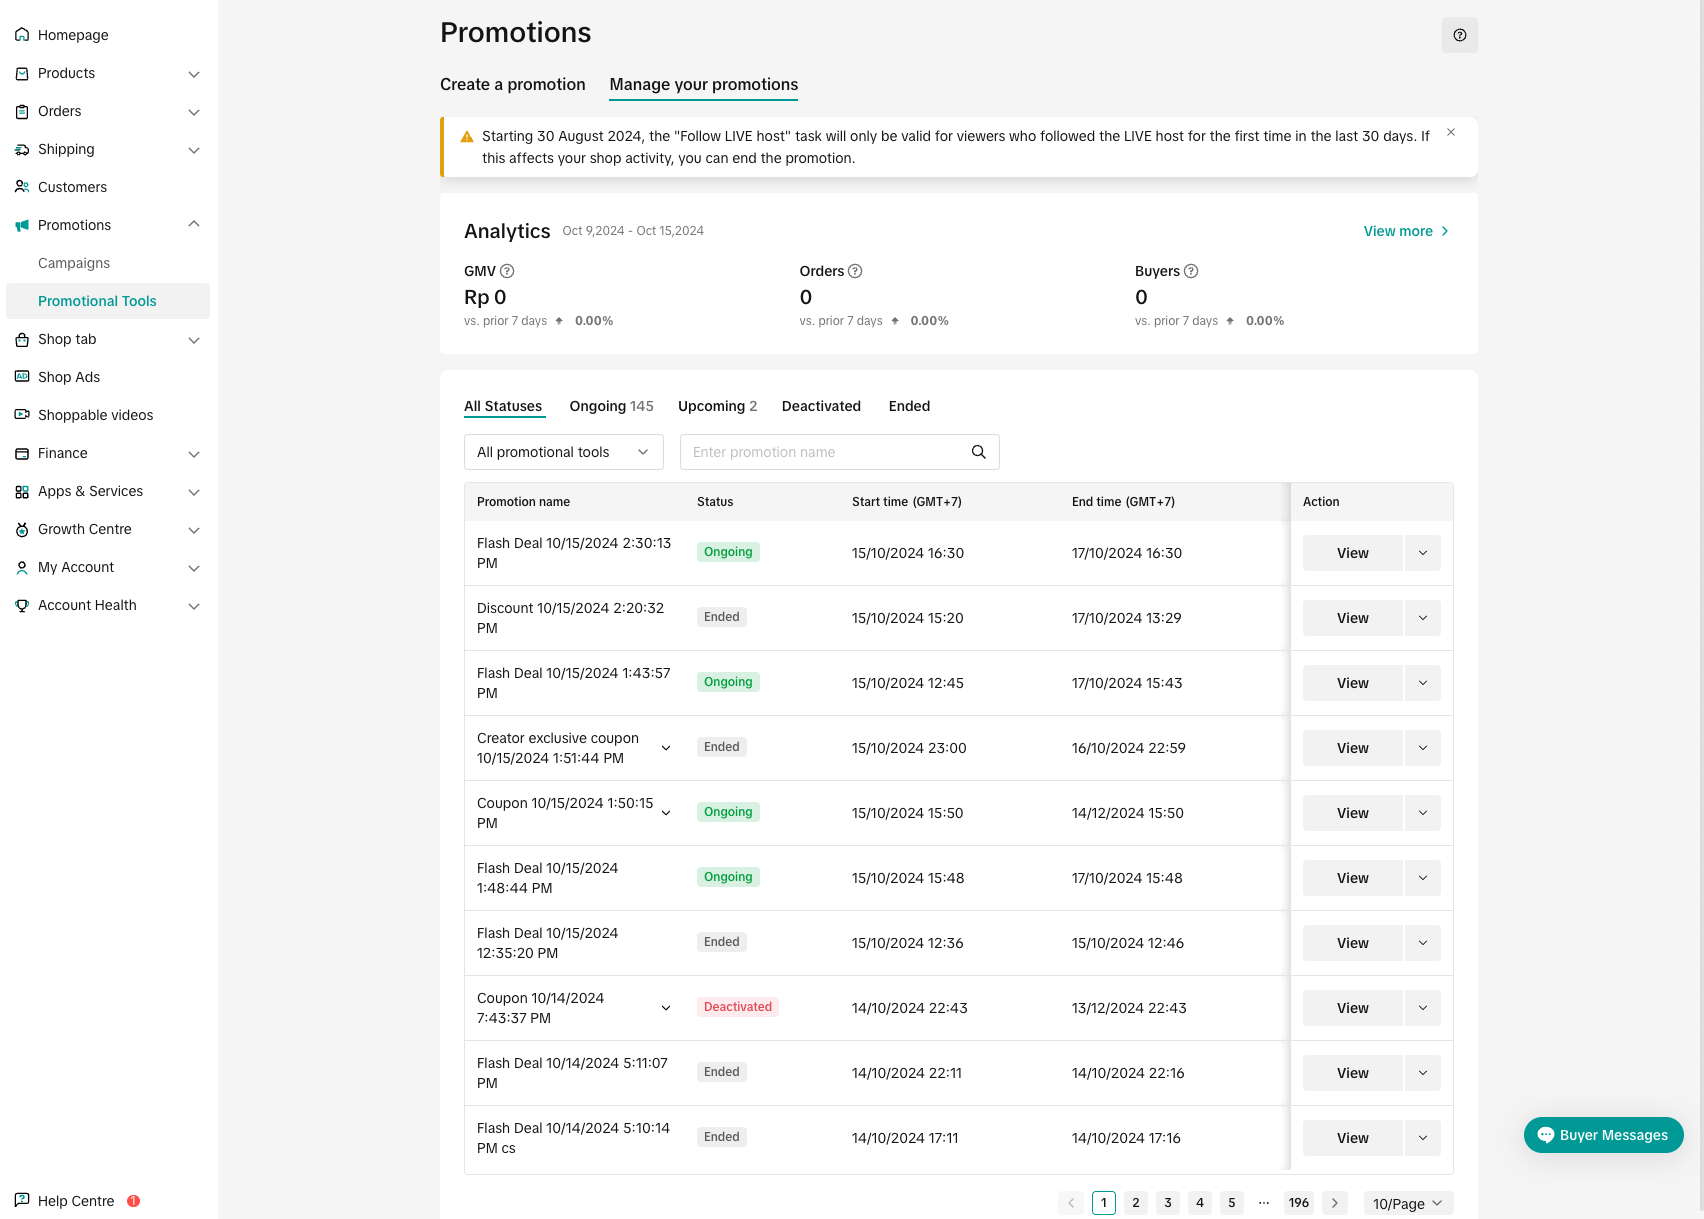
Task: Click the search magnifier icon
Action: point(978,452)
